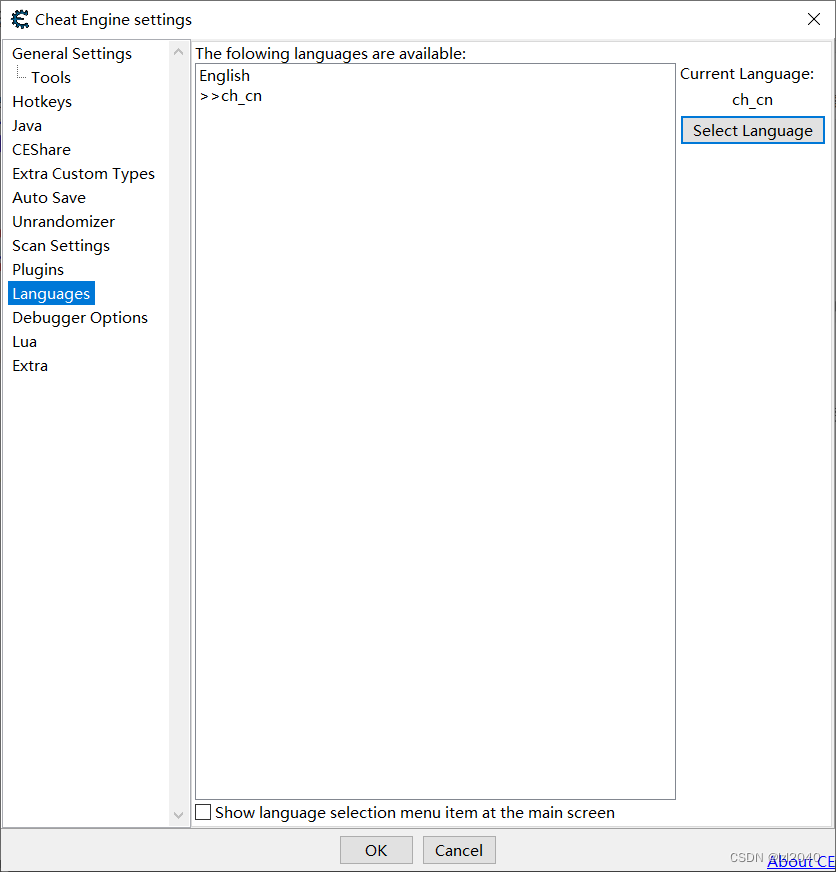Click the sidebar scroll up arrow

pyautogui.click(x=179, y=52)
